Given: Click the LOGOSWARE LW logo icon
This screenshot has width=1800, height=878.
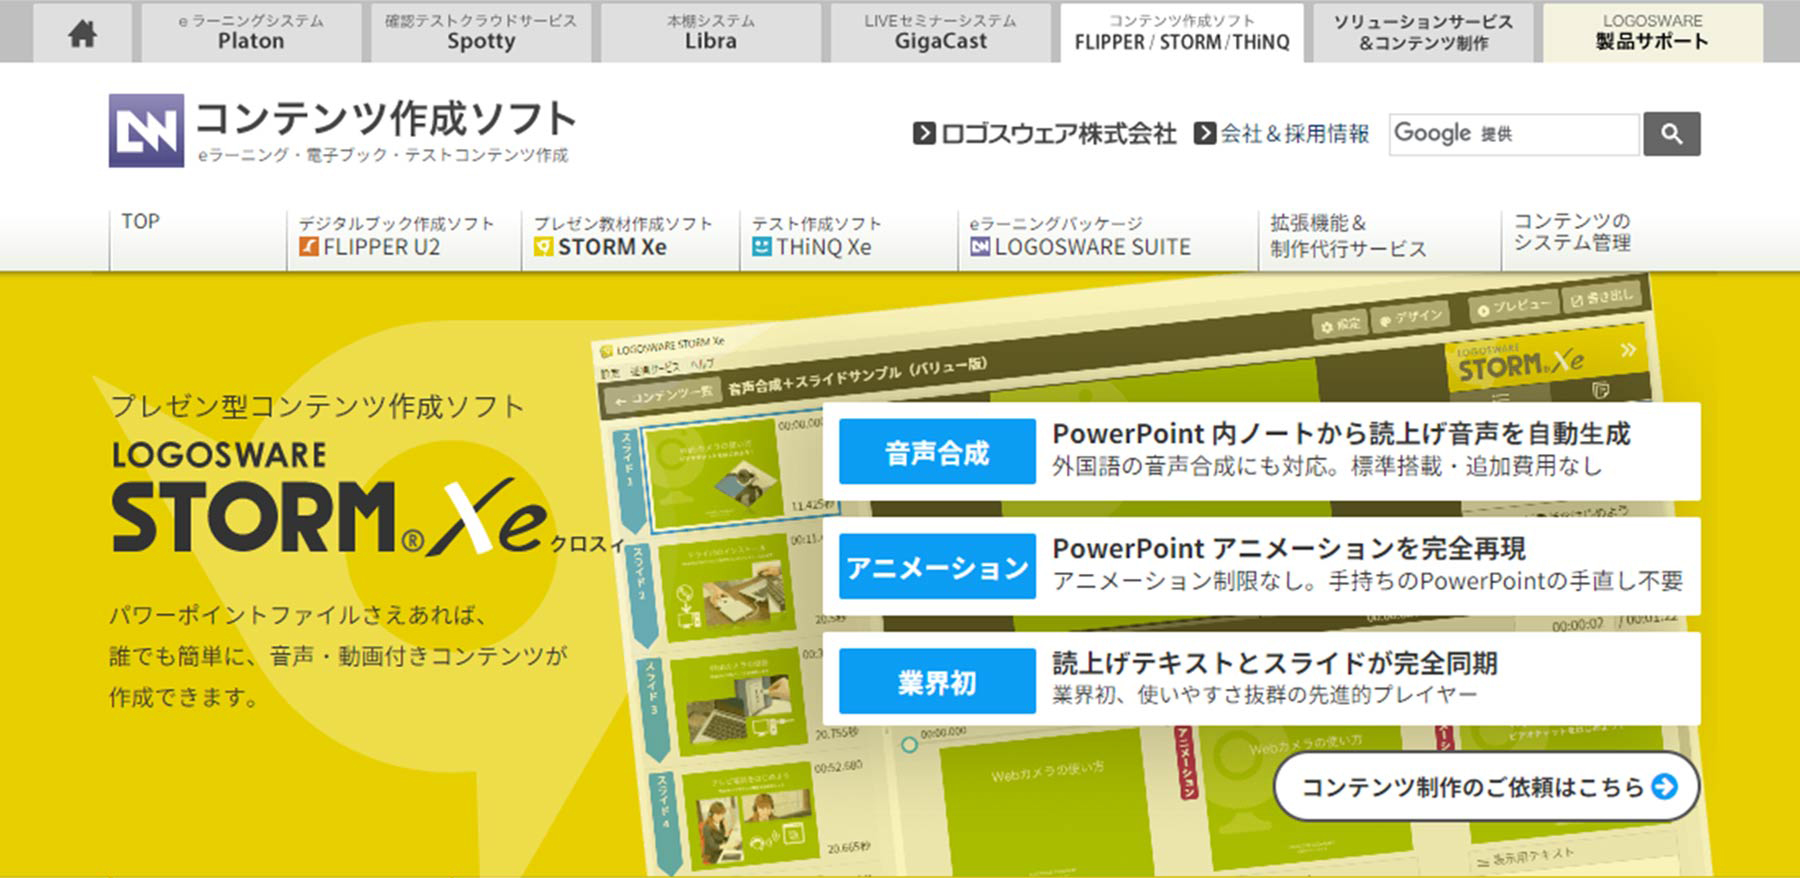Looking at the screenshot, I should coord(146,130).
